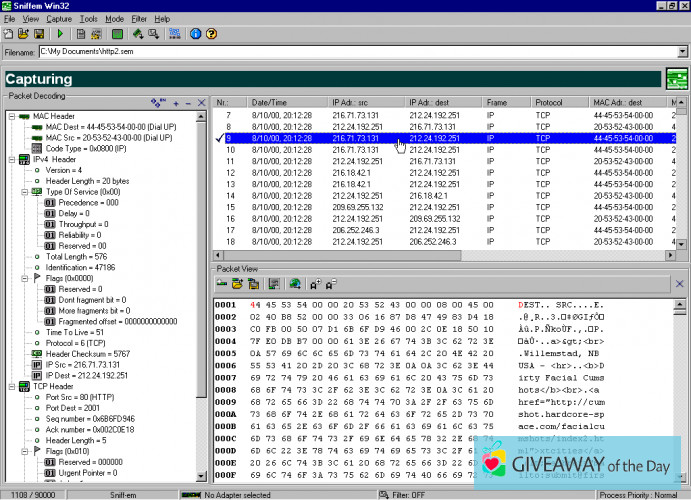The width and height of the screenshot is (691, 500).
Task: Open the Filter menu
Action: (x=138, y=18)
